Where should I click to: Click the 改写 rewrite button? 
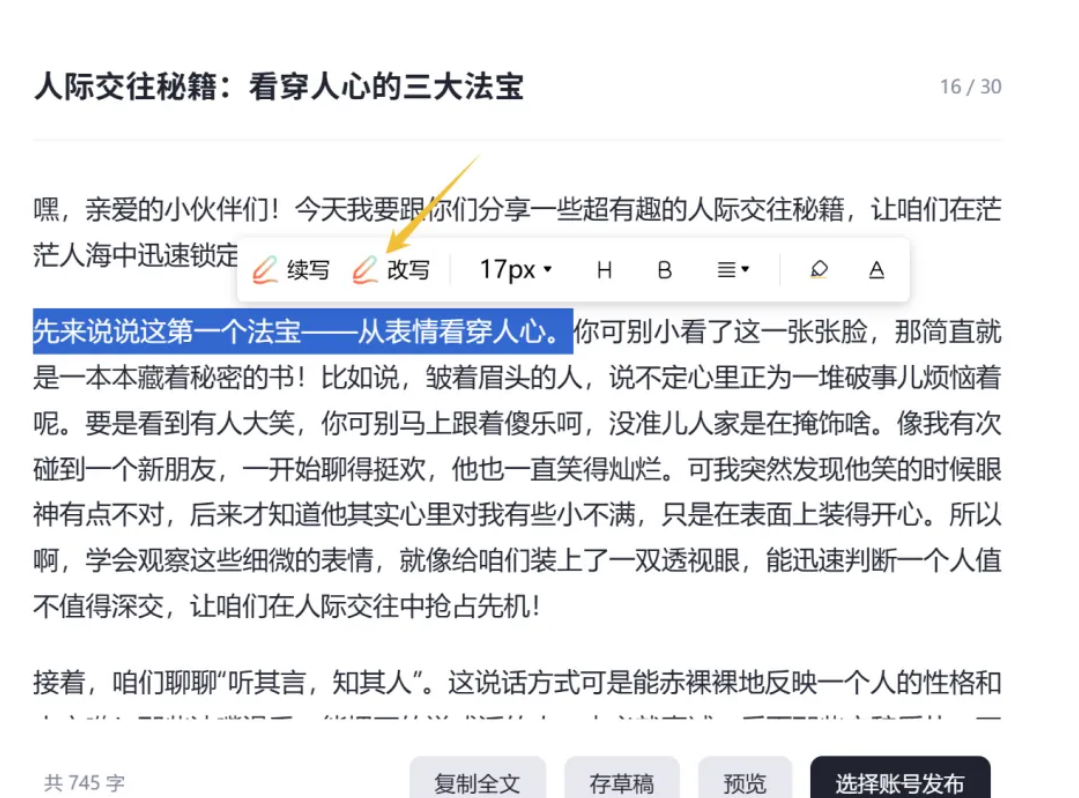point(391,270)
